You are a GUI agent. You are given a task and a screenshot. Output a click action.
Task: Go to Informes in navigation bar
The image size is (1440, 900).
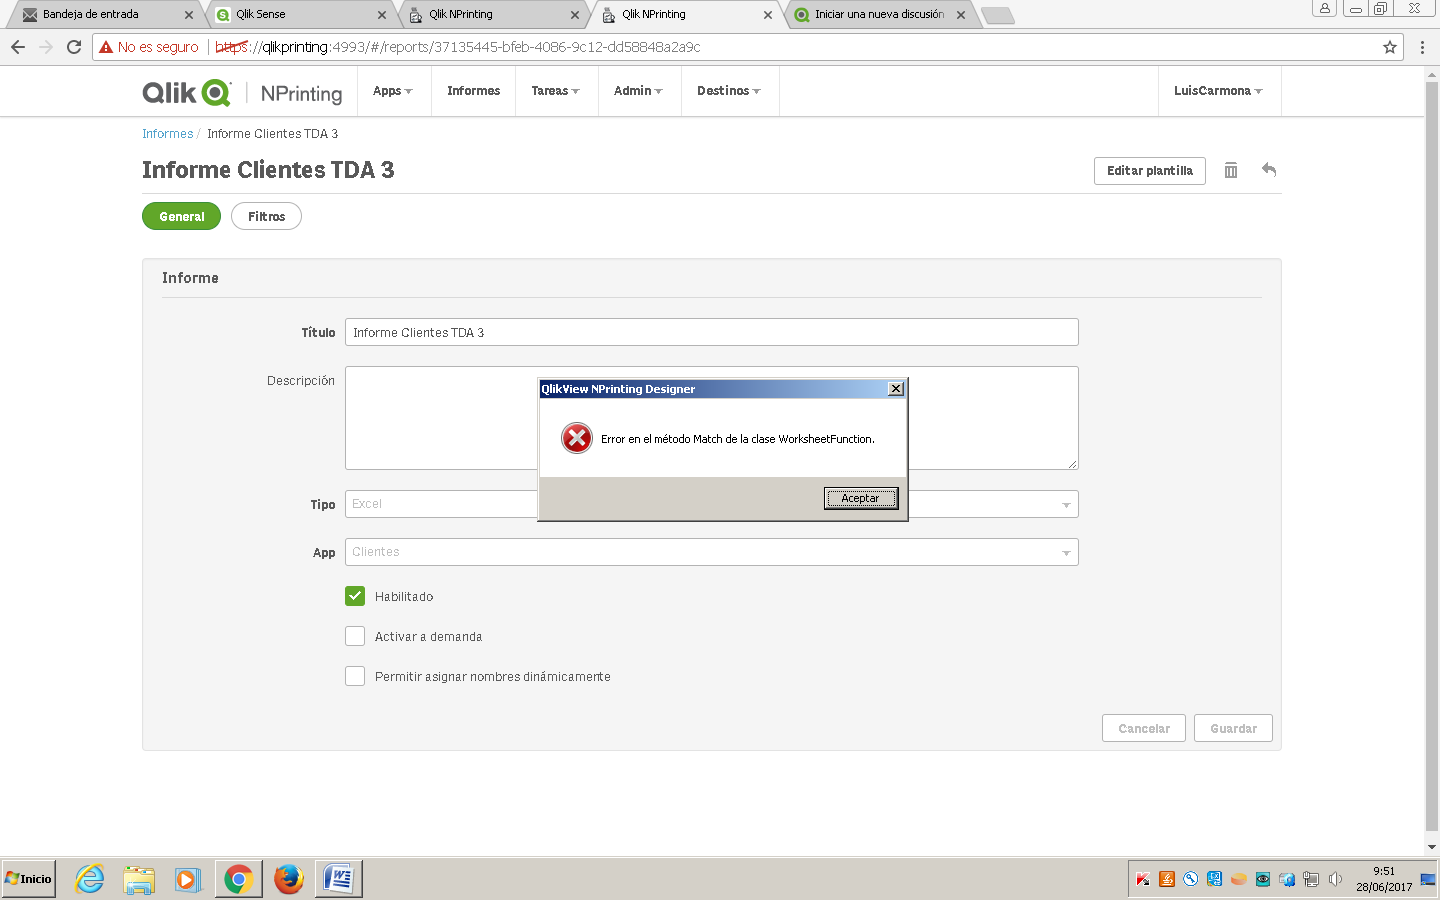(473, 91)
